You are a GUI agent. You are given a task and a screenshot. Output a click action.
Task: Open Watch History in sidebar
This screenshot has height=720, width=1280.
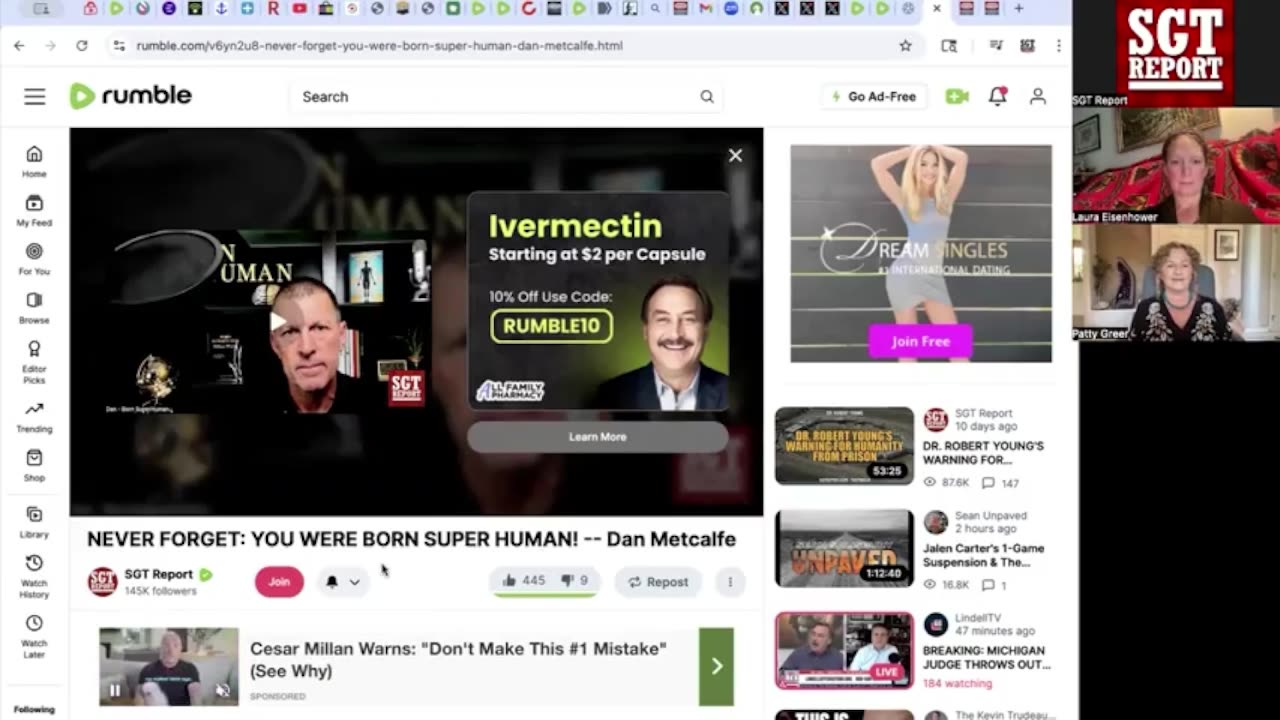pos(34,577)
